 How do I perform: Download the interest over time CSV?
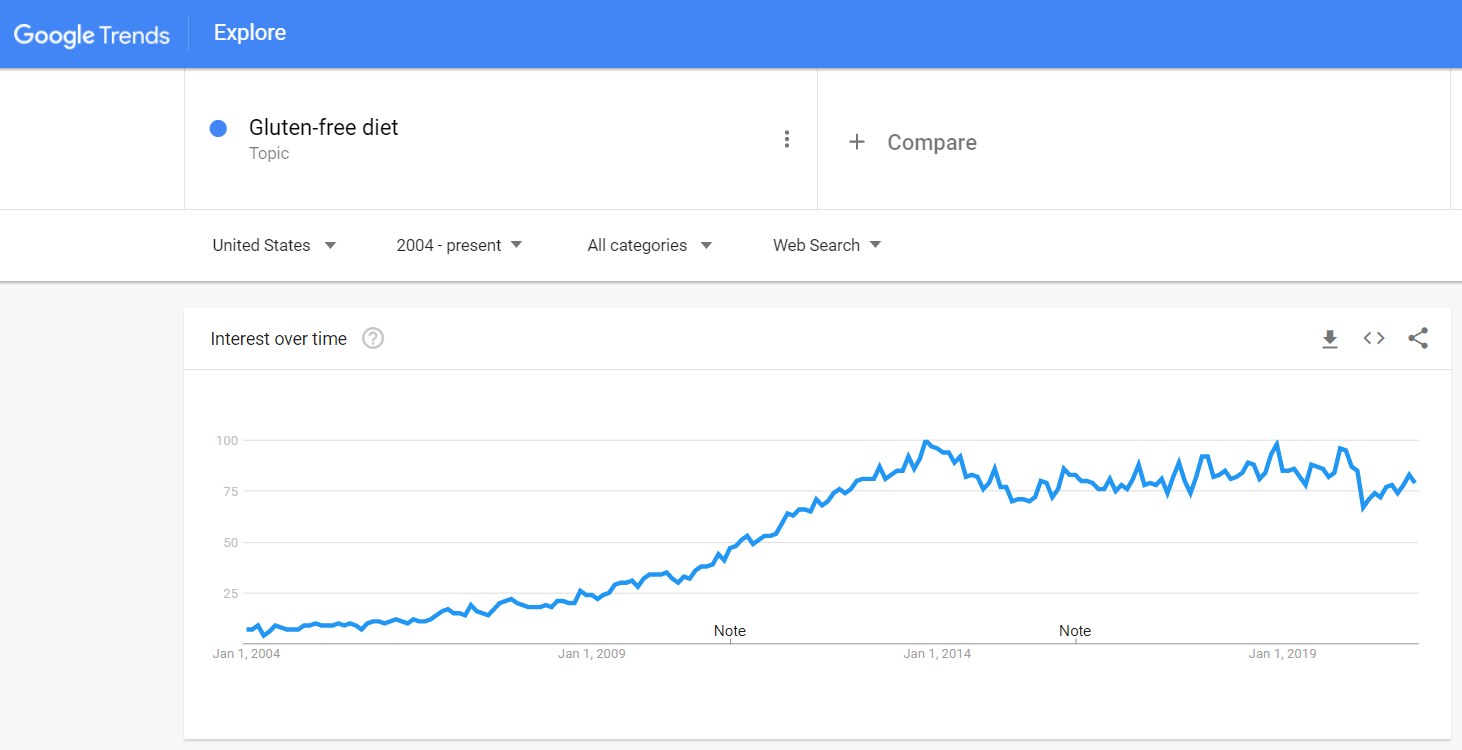click(1329, 339)
